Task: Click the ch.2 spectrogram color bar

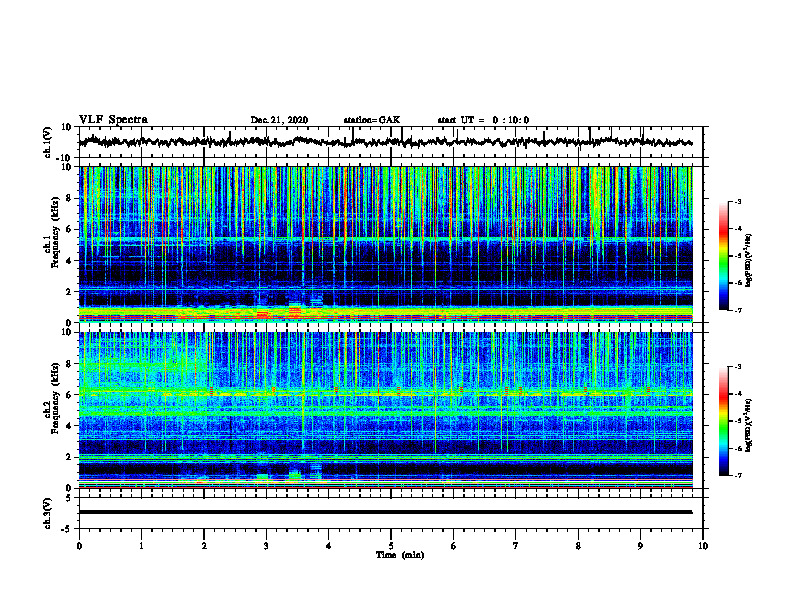Action: coord(723,421)
